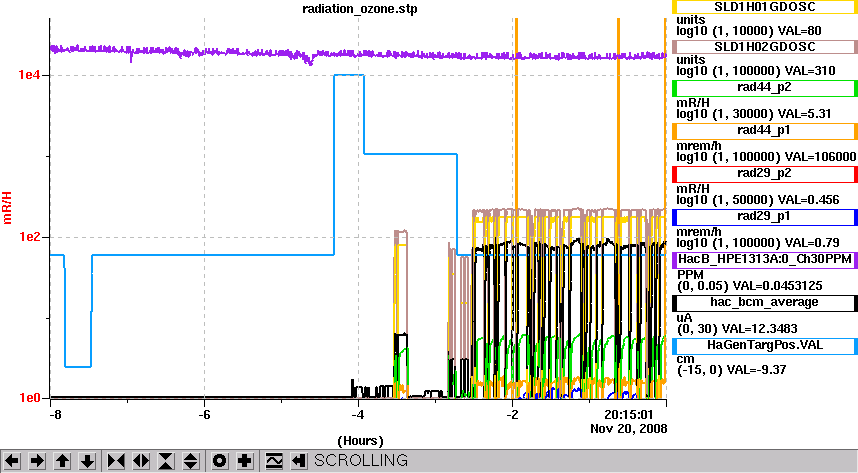858x473 pixels.
Task: Select the hac_bcm_average legend entry
Action: (x=764, y=303)
